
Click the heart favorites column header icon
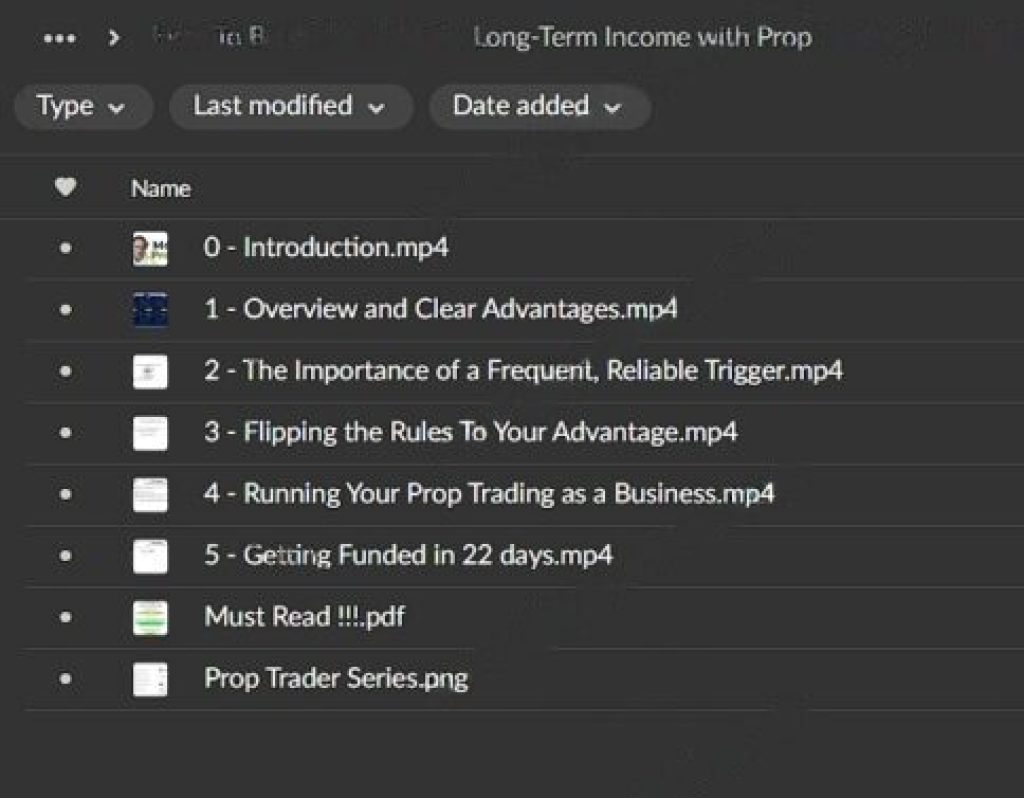pos(65,187)
